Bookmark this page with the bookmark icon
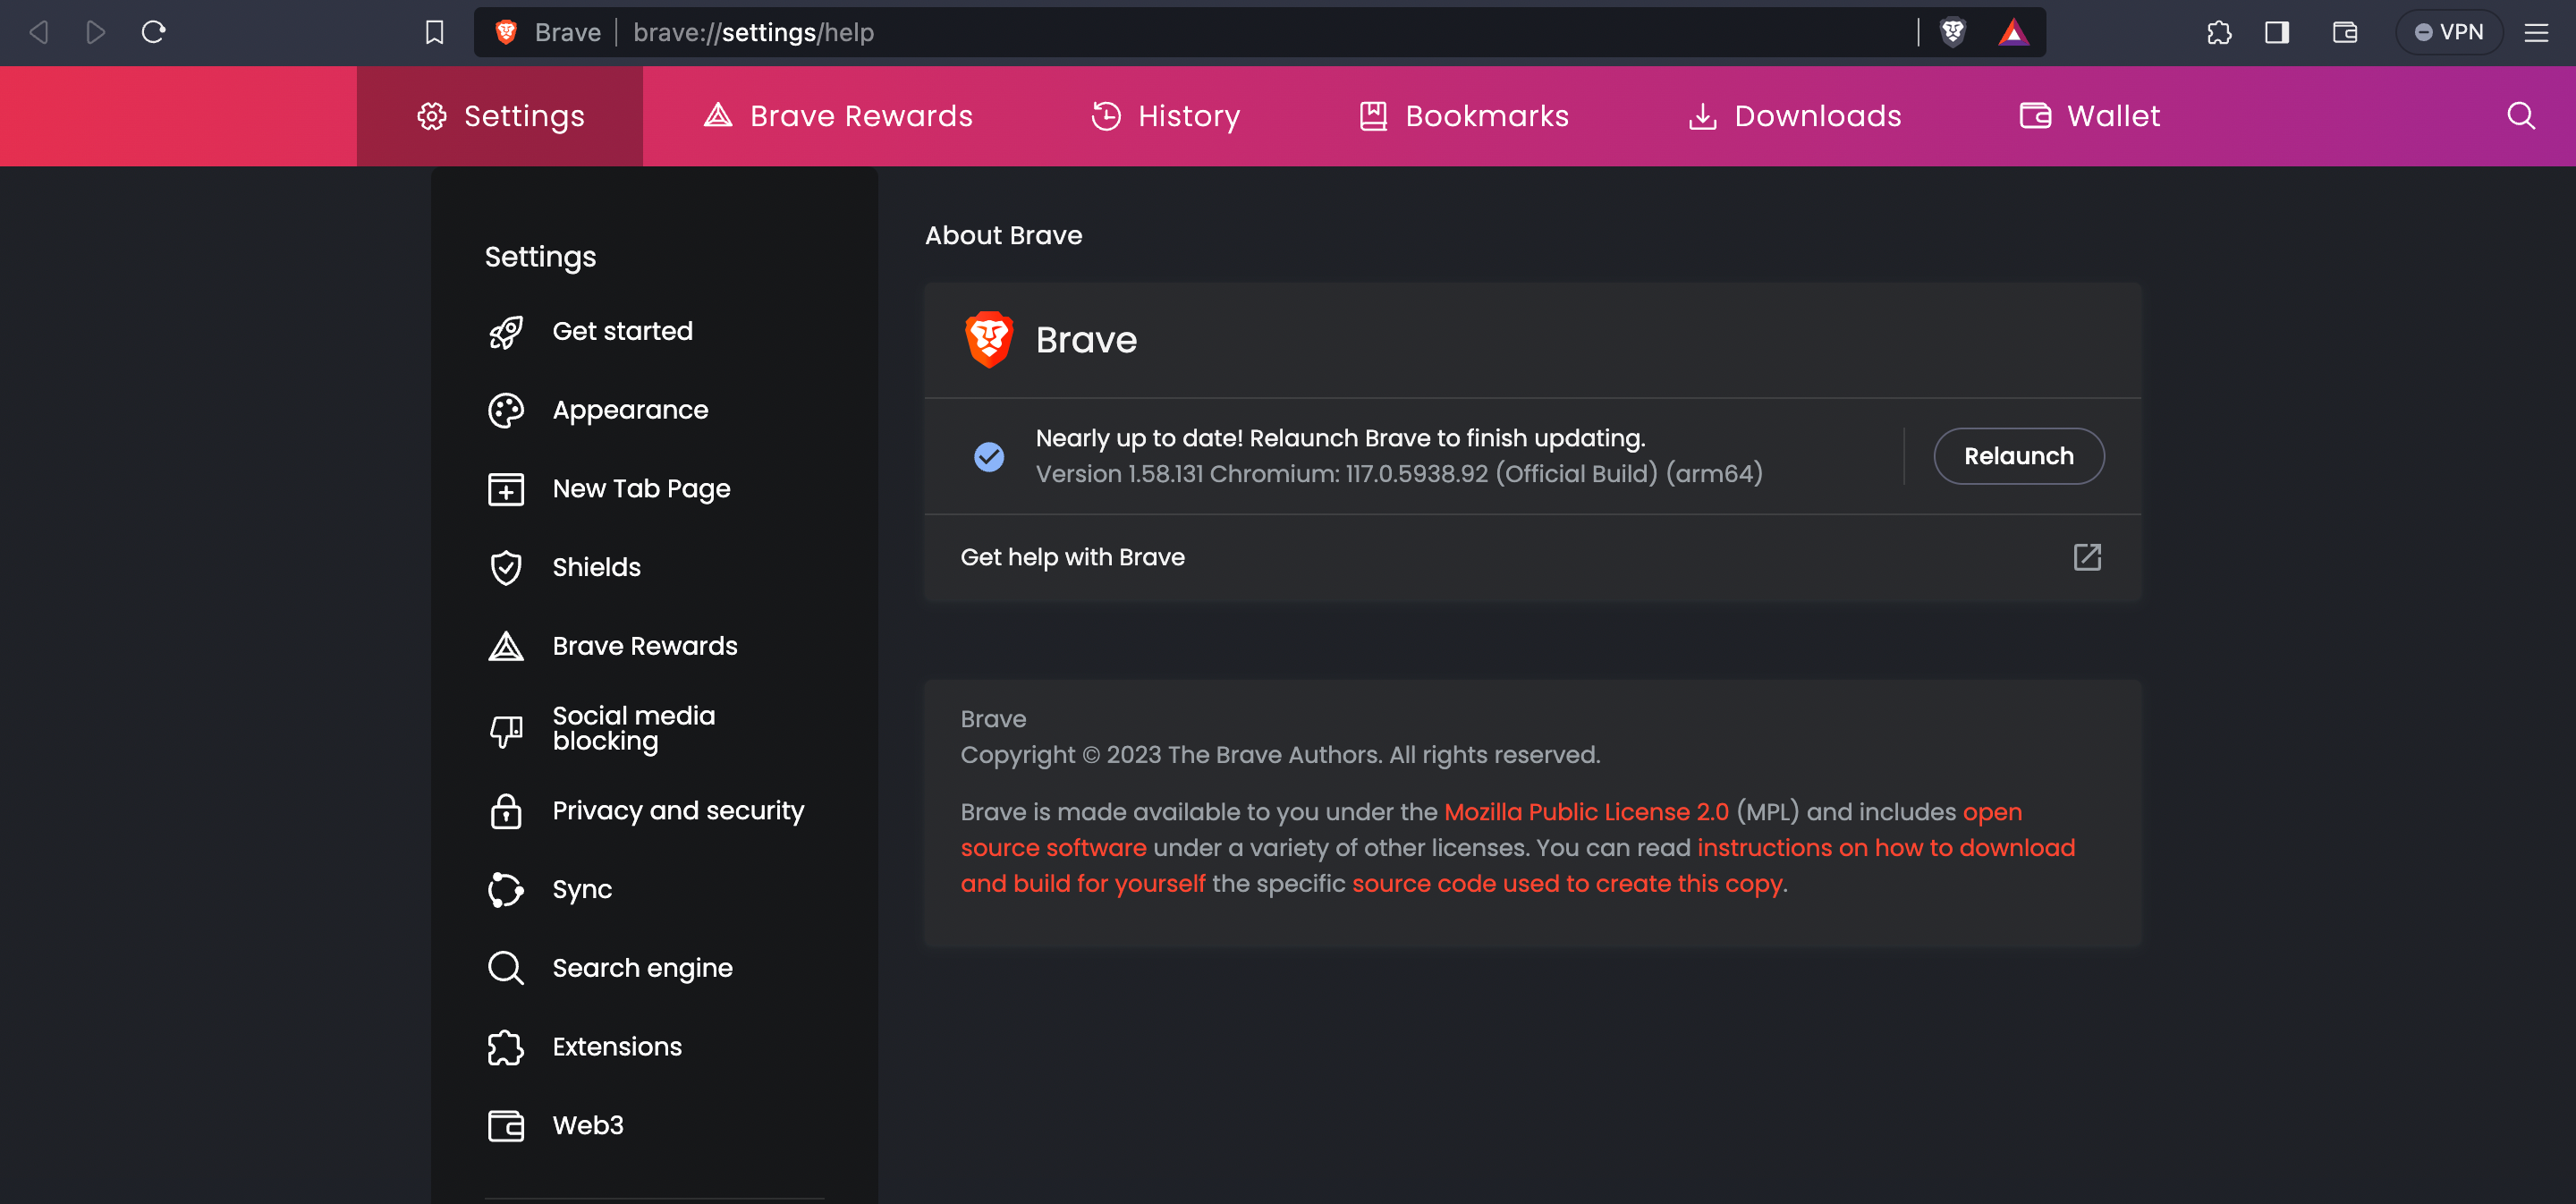The width and height of the screenshot is (2576, 1204). tap(434, 33)
